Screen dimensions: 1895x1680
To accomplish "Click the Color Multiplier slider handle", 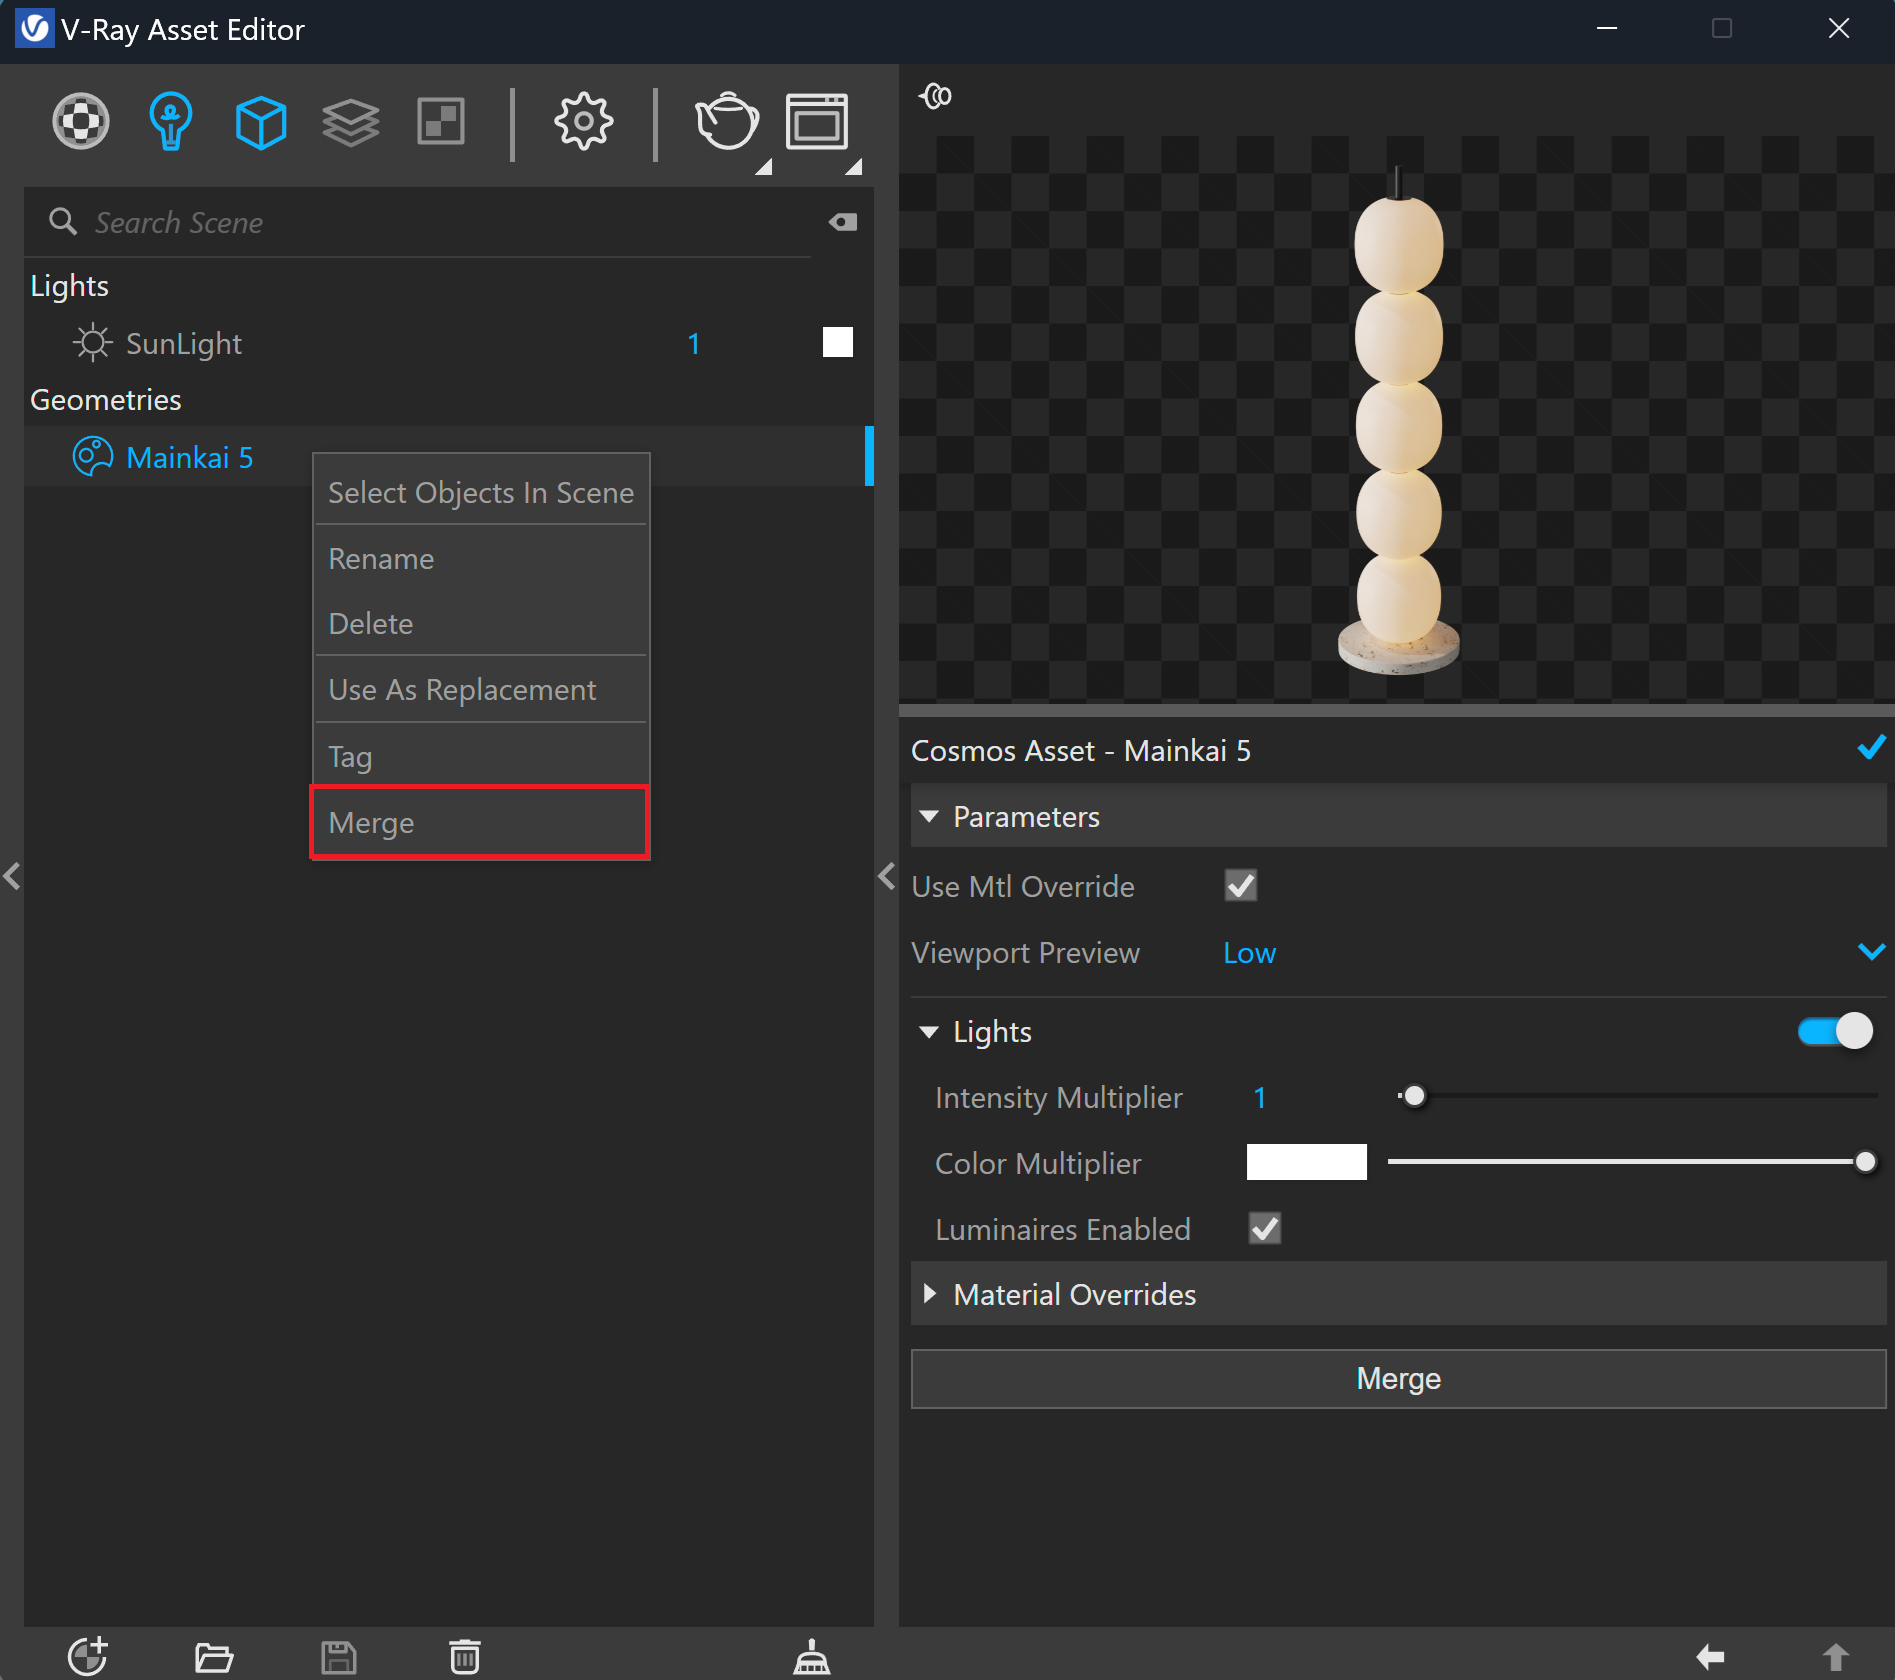I will tap(1865, 1162).
